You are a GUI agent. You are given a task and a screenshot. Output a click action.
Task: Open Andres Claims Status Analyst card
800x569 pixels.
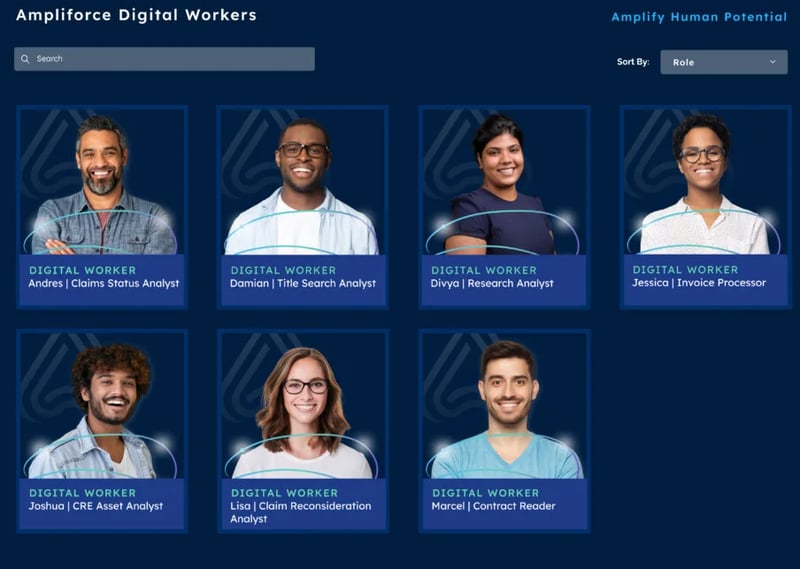pyautogui.click(x=102, y=207)
